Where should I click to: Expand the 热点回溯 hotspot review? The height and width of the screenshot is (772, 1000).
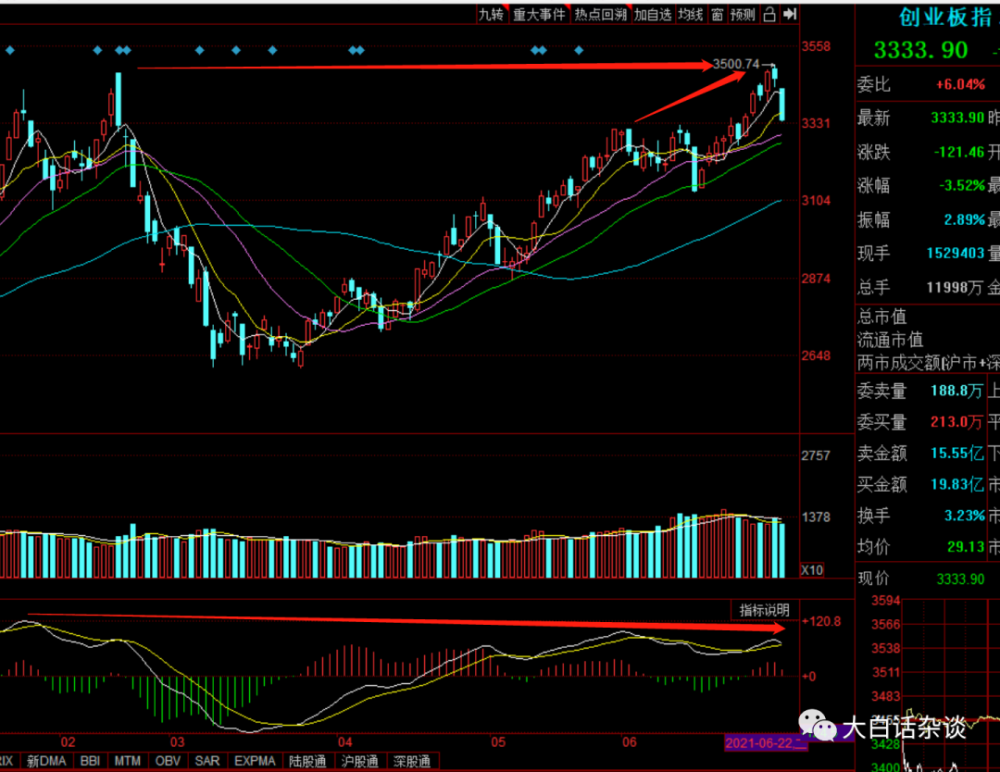tap(601, 14)
